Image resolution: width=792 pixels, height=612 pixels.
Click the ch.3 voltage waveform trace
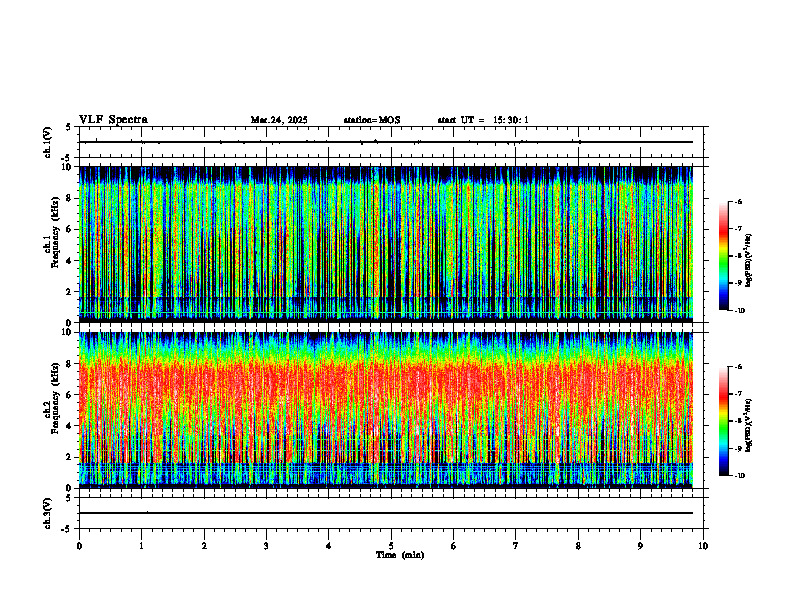386,513
